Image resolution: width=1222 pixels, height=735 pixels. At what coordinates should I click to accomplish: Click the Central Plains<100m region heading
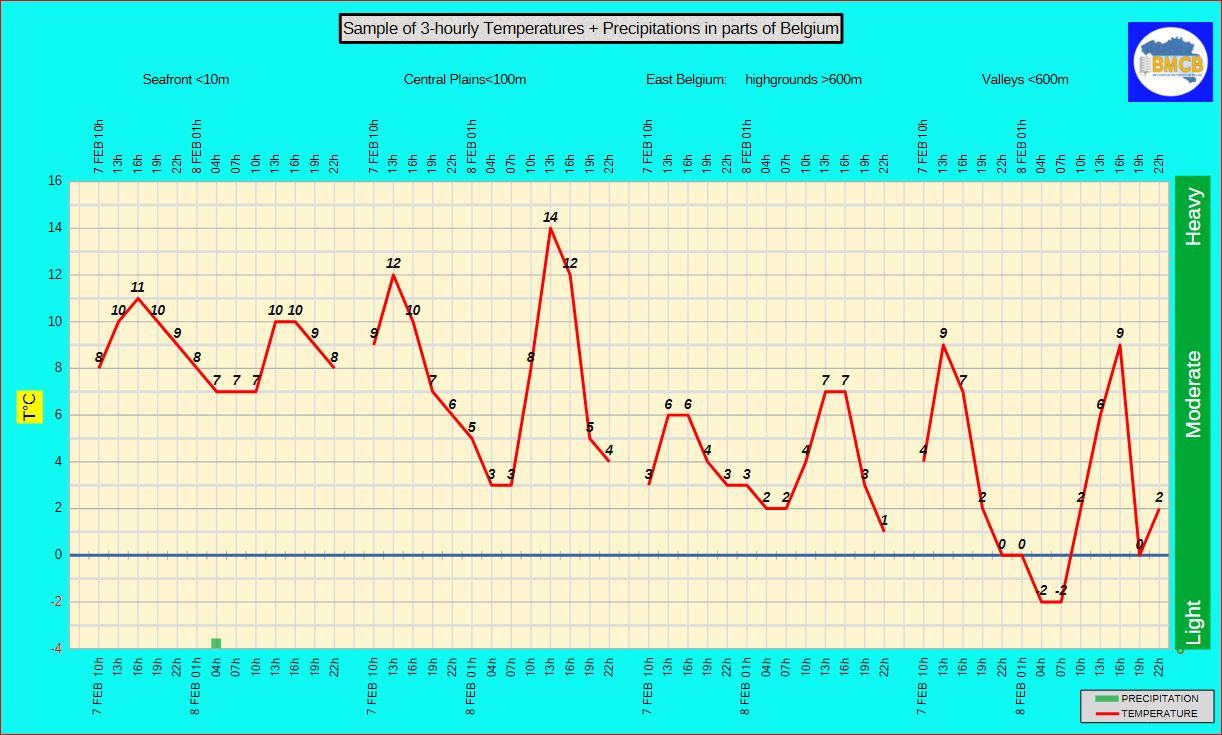[465, 79]
